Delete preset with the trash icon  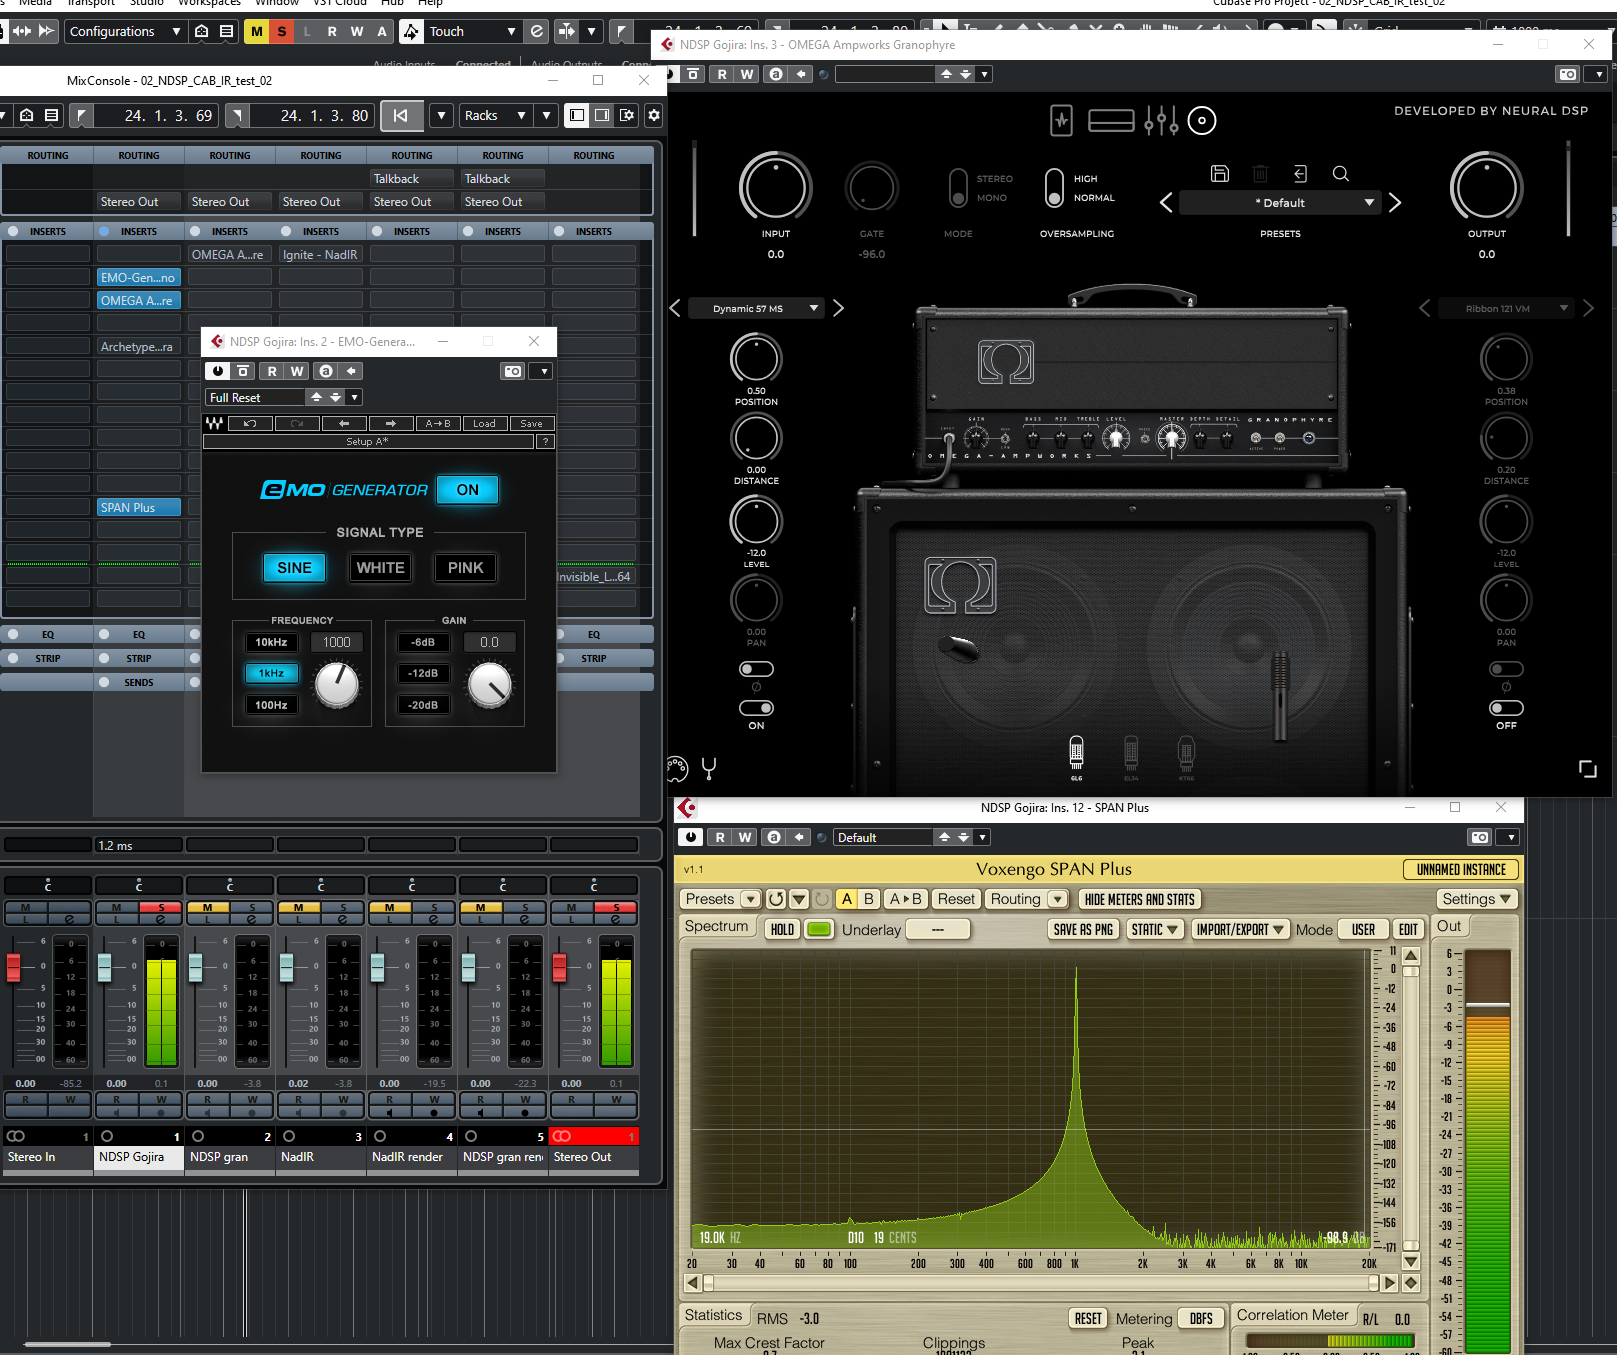[x=1260, y=173]
